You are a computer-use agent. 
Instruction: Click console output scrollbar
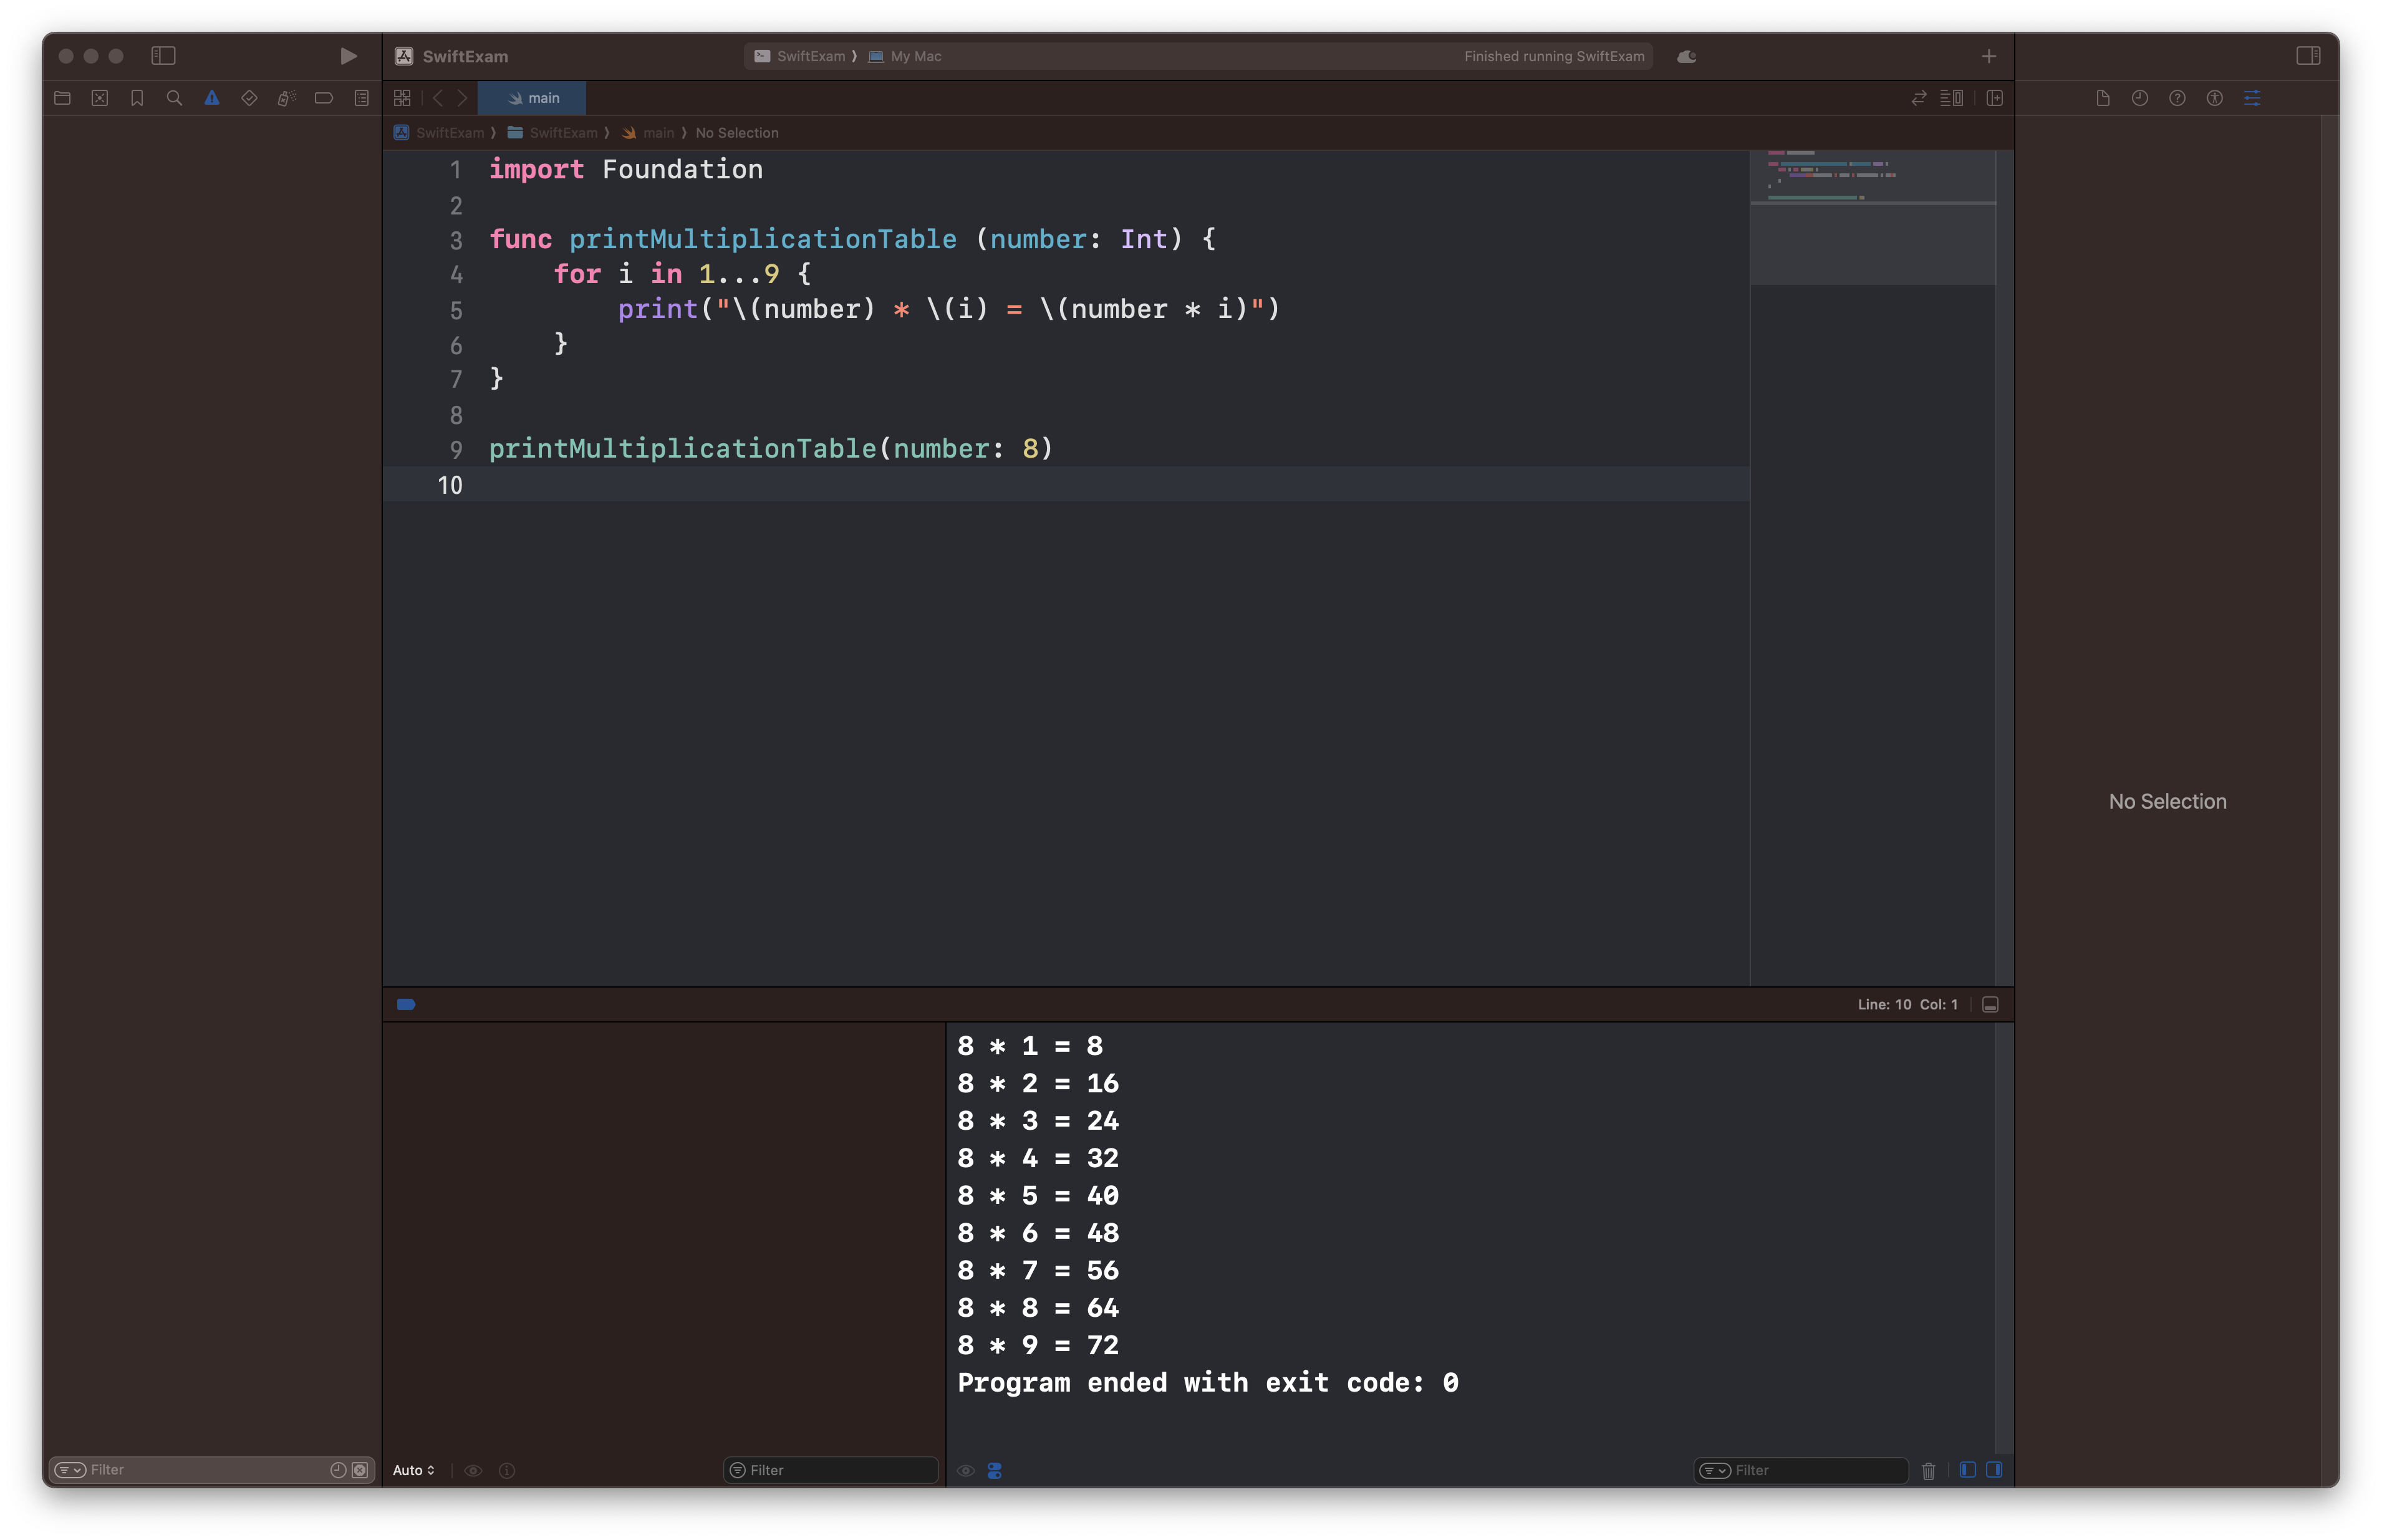point(2004,1238)
